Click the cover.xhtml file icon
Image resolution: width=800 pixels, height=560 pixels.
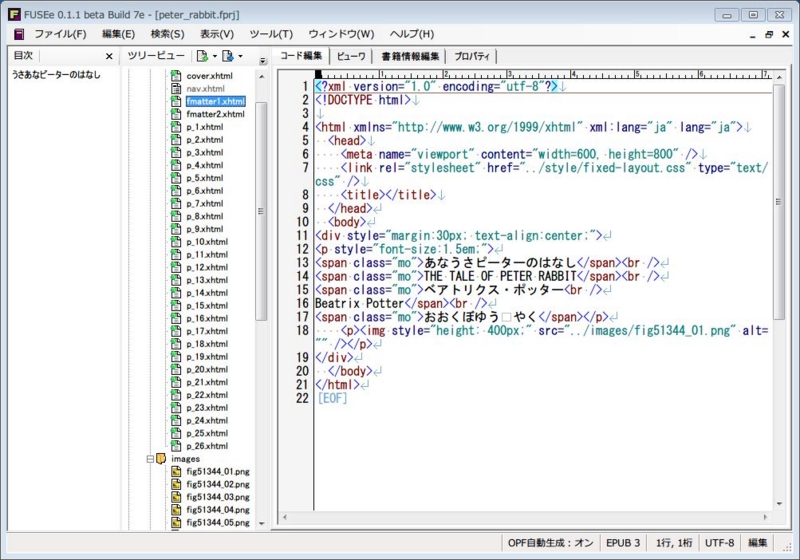tap(176, 75)
